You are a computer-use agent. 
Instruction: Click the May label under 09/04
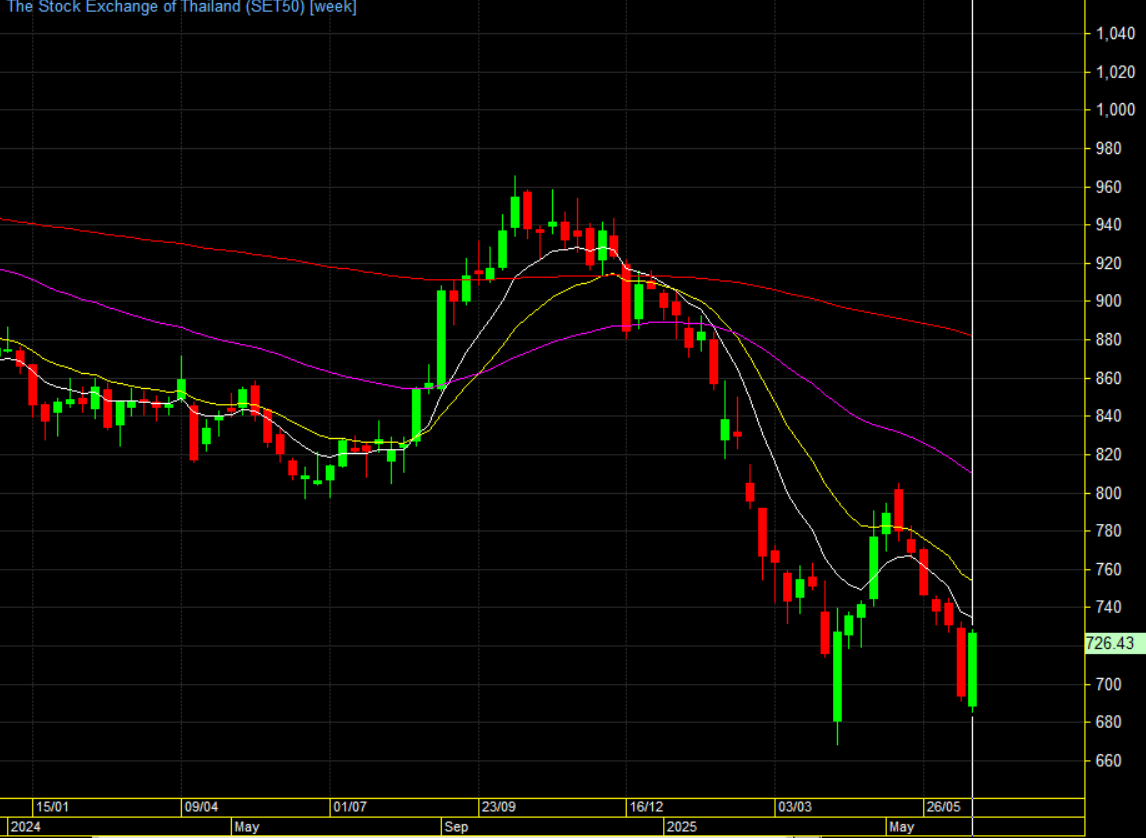tap(247, 827)
